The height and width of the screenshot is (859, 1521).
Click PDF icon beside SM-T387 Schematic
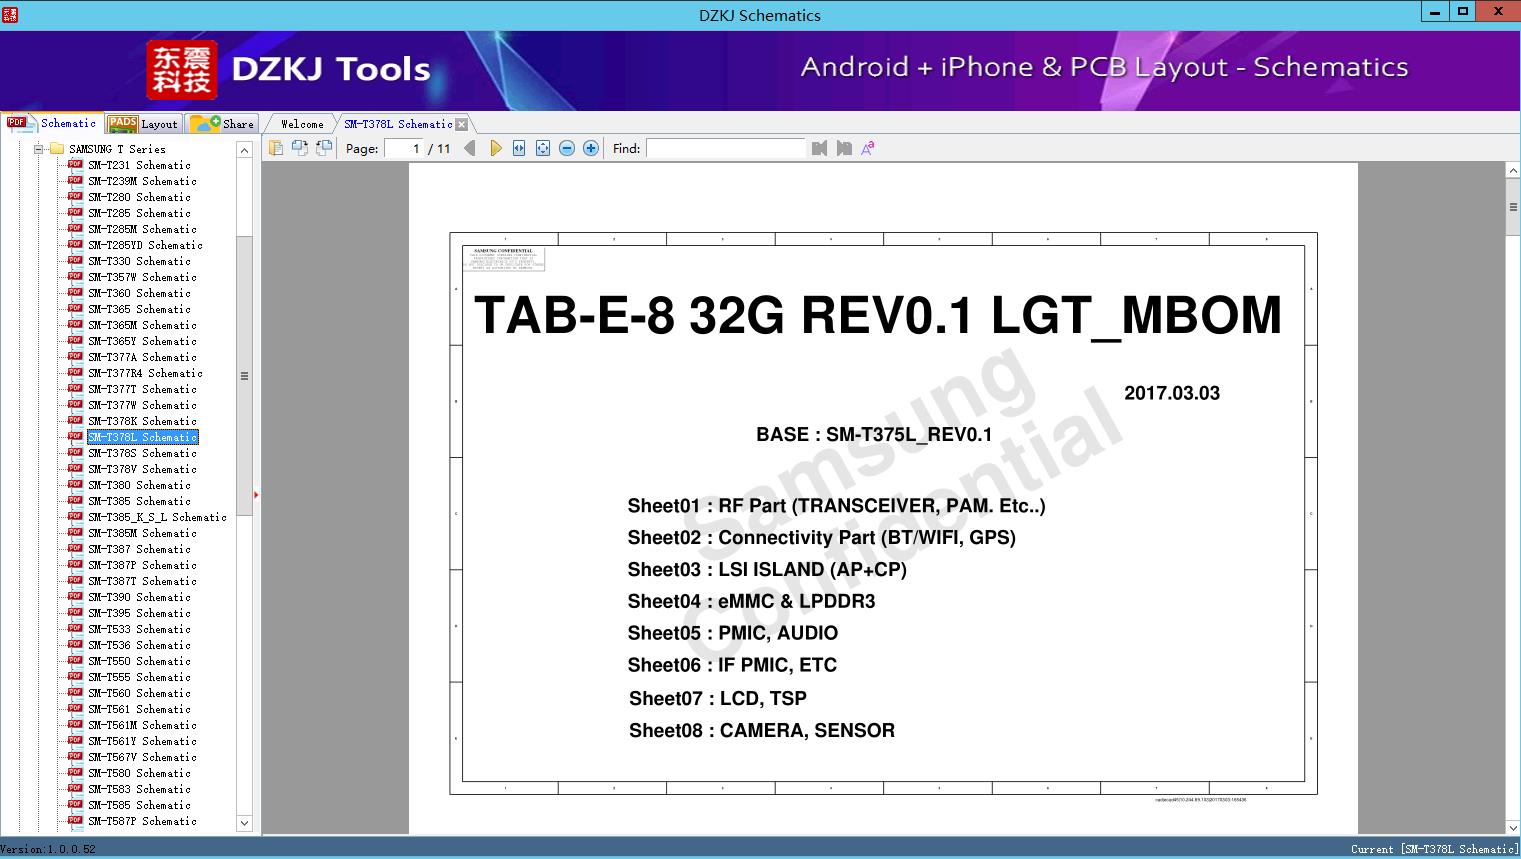[75, 548]
